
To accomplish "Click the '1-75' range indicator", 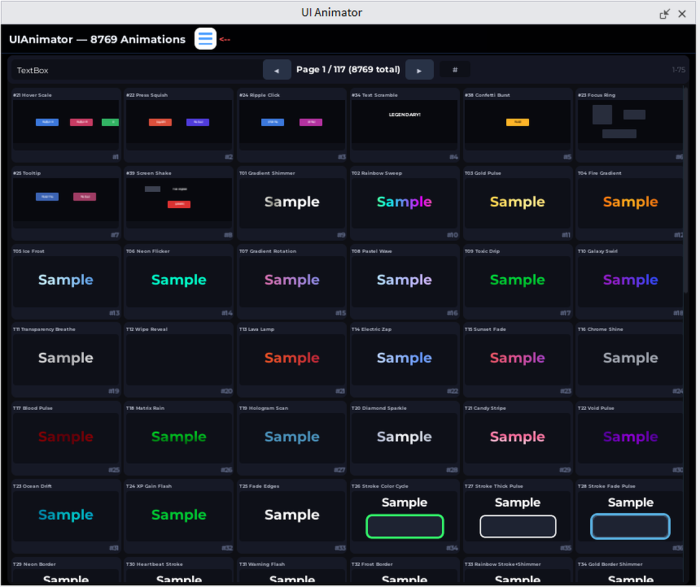I will [678, 70].
